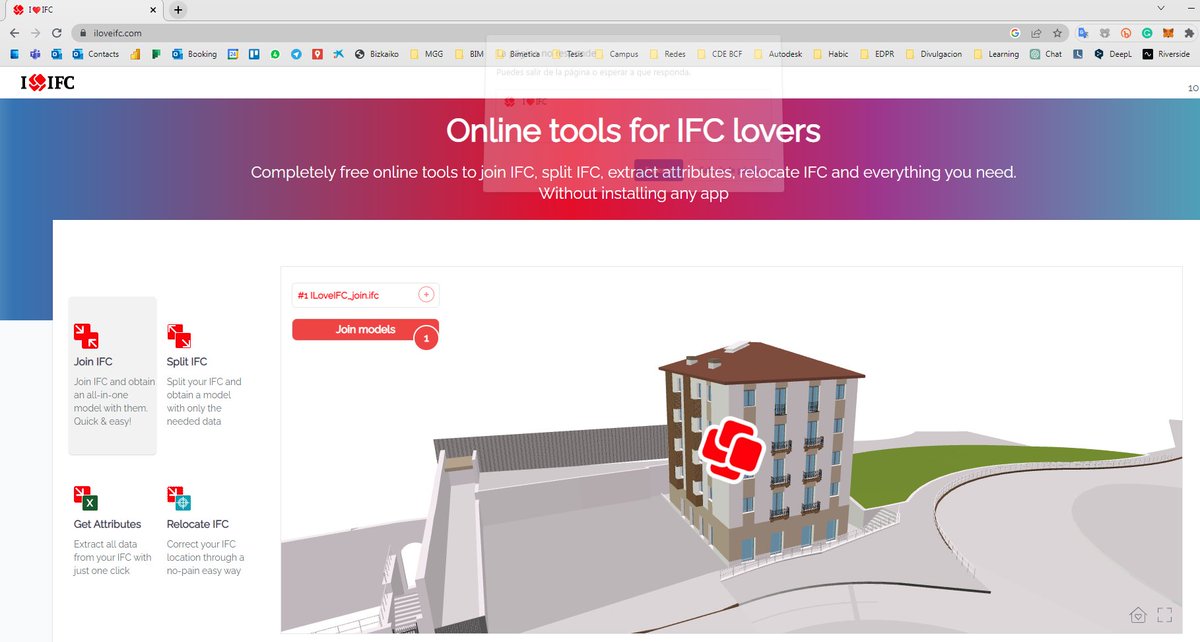Open the Google Maps pin bookmark
1200x642 pixels.
click(317, 54)
